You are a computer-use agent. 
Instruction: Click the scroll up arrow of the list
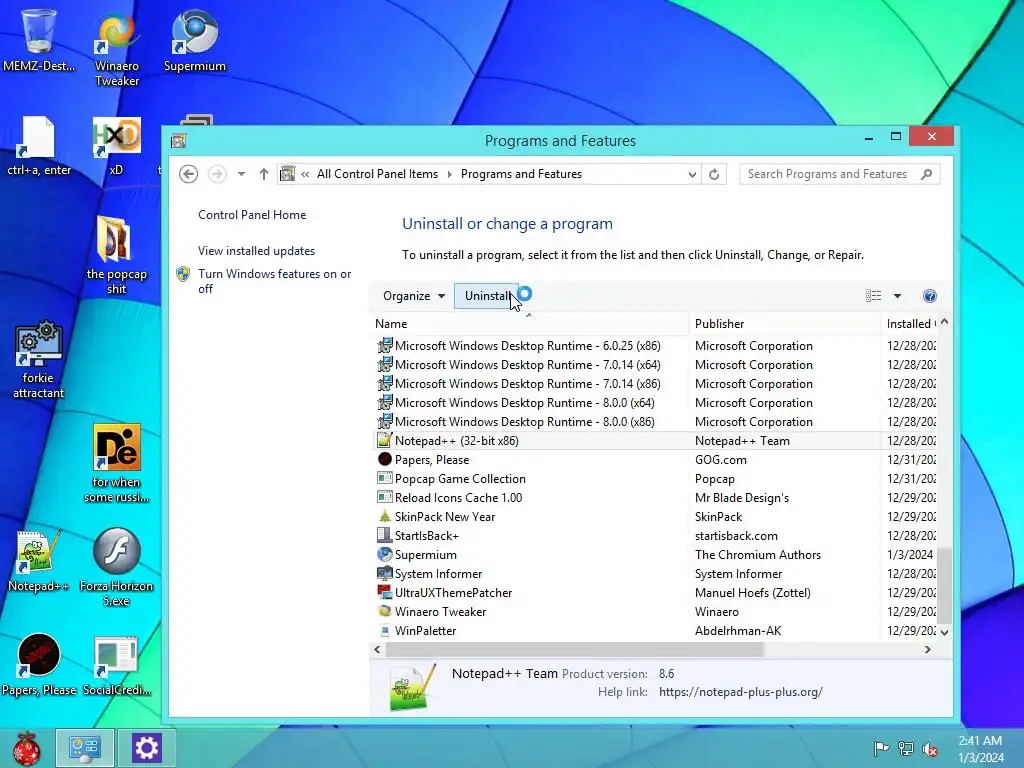(x=944, y=323)
